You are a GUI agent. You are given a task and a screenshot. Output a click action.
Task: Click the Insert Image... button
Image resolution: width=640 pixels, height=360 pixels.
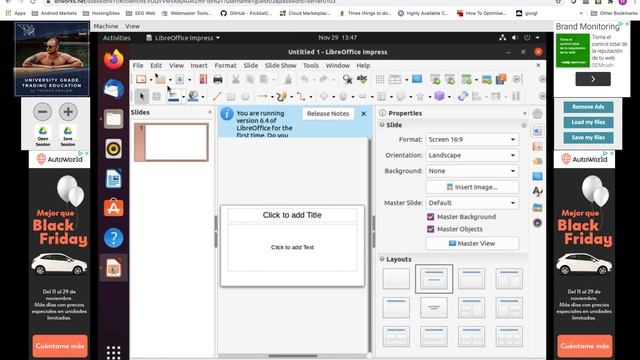[472, 187]
